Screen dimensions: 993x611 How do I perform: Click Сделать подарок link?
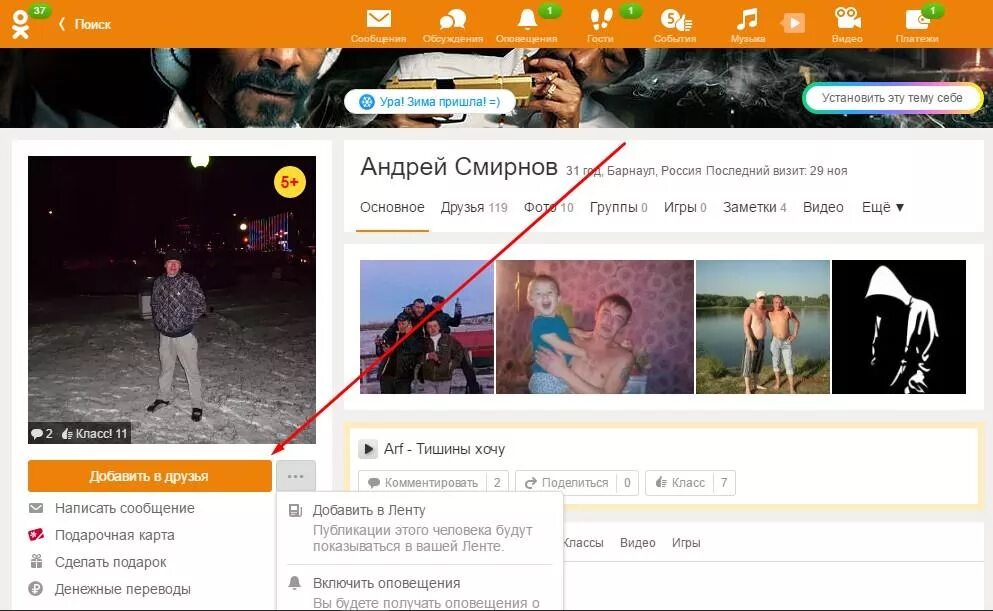[x=111, y=562]
